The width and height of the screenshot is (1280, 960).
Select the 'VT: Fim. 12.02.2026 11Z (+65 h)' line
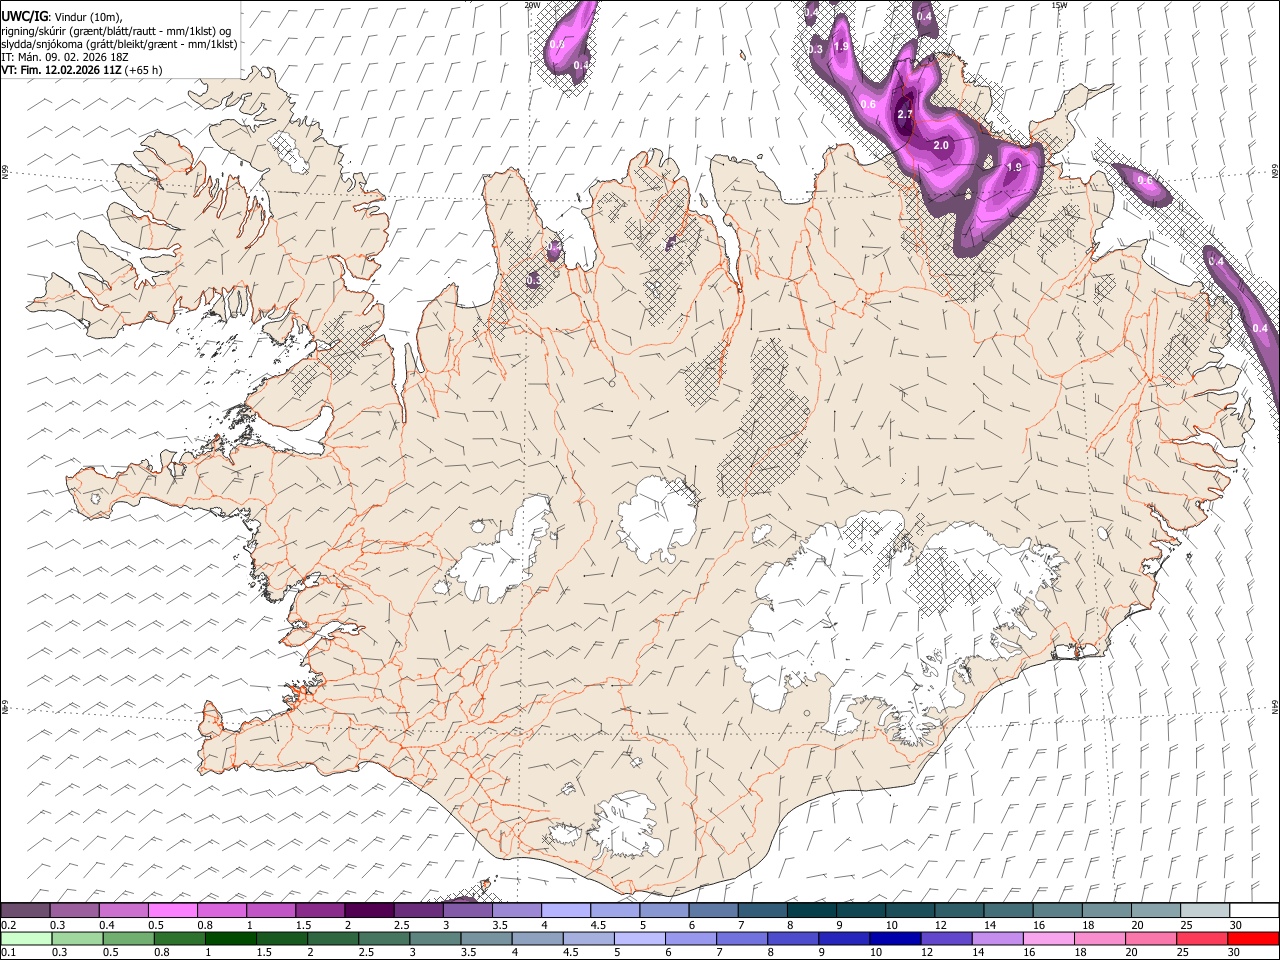pyautogui.click(x=82, y=70)
